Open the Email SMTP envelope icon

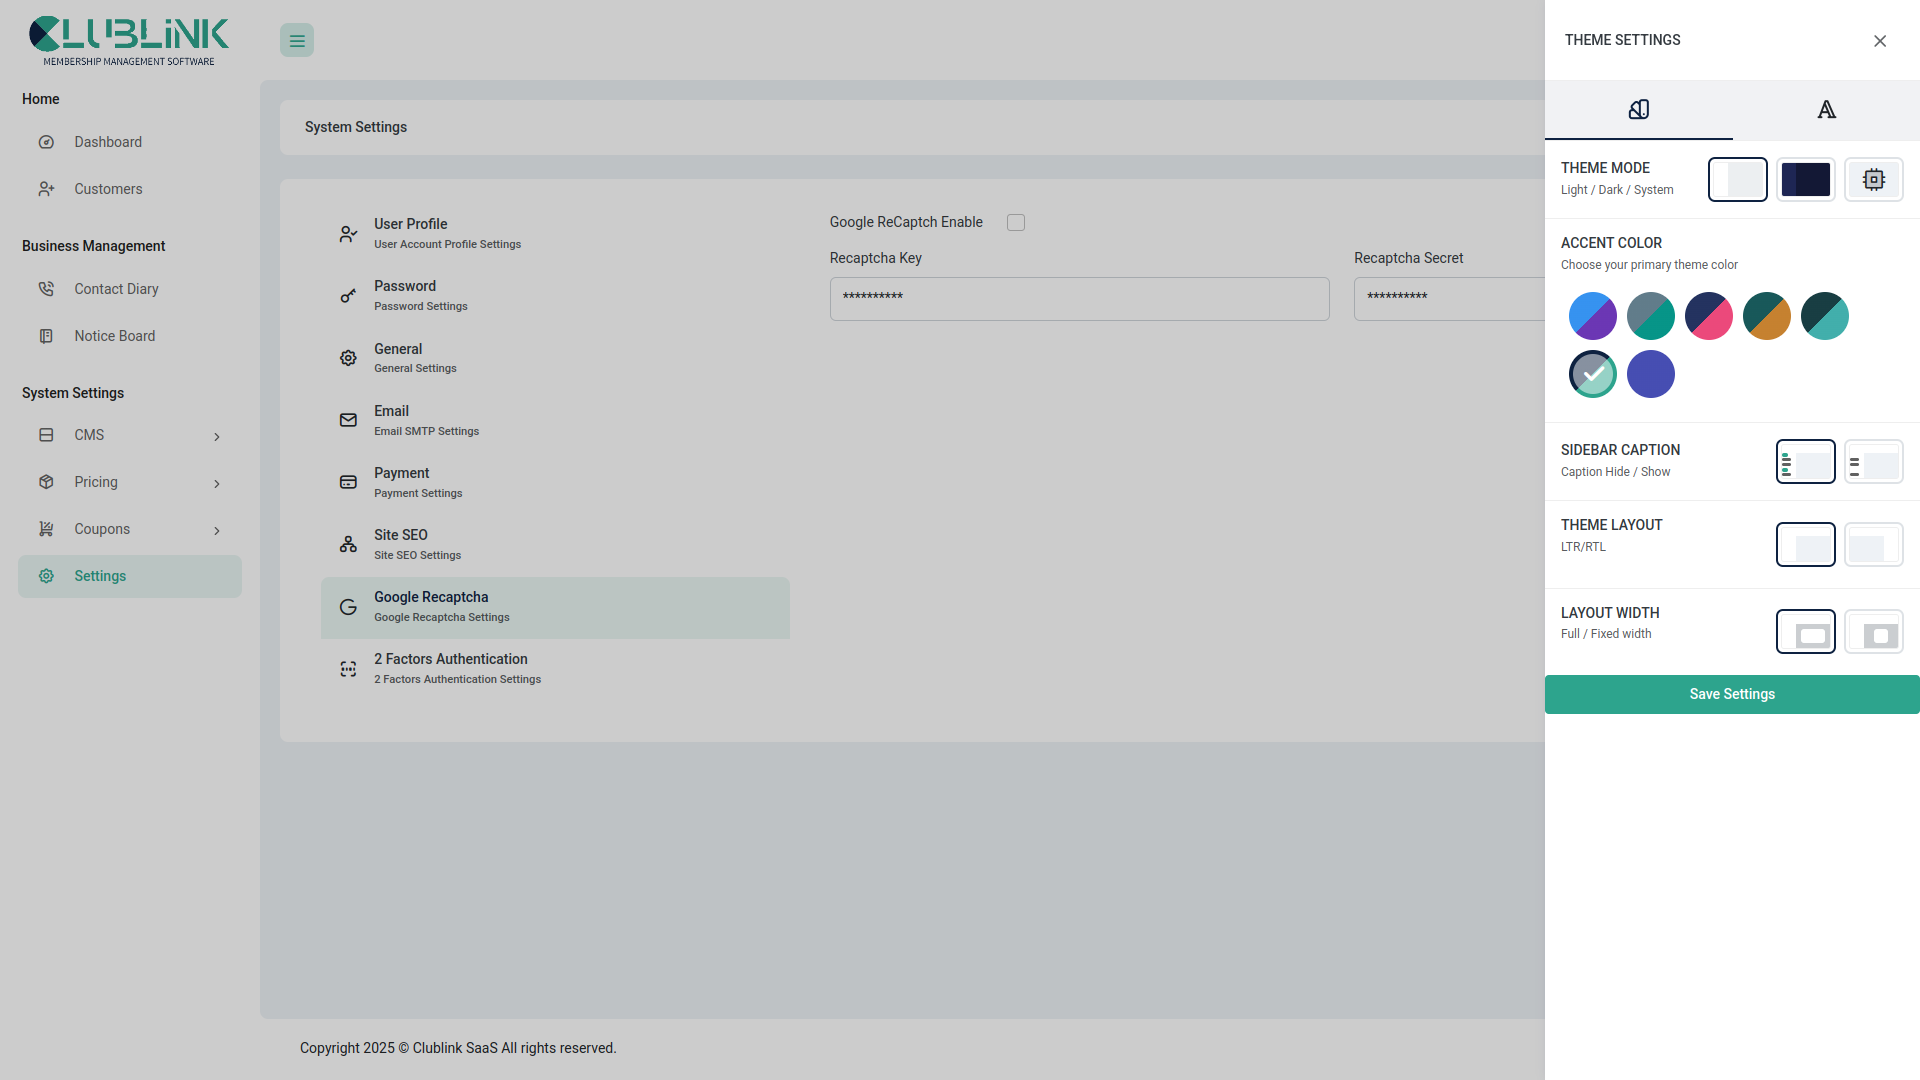[347, 420]
